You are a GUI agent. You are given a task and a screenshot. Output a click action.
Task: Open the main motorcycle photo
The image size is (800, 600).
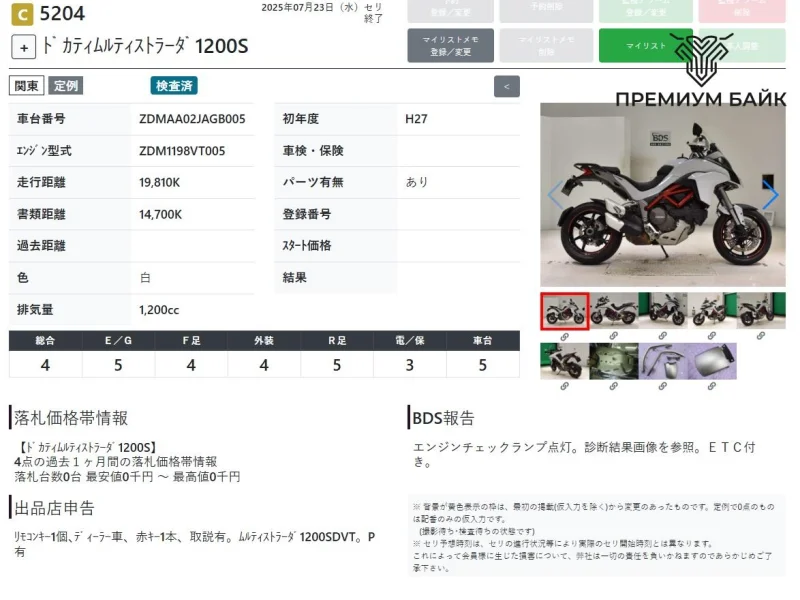[x=662, y=195]
